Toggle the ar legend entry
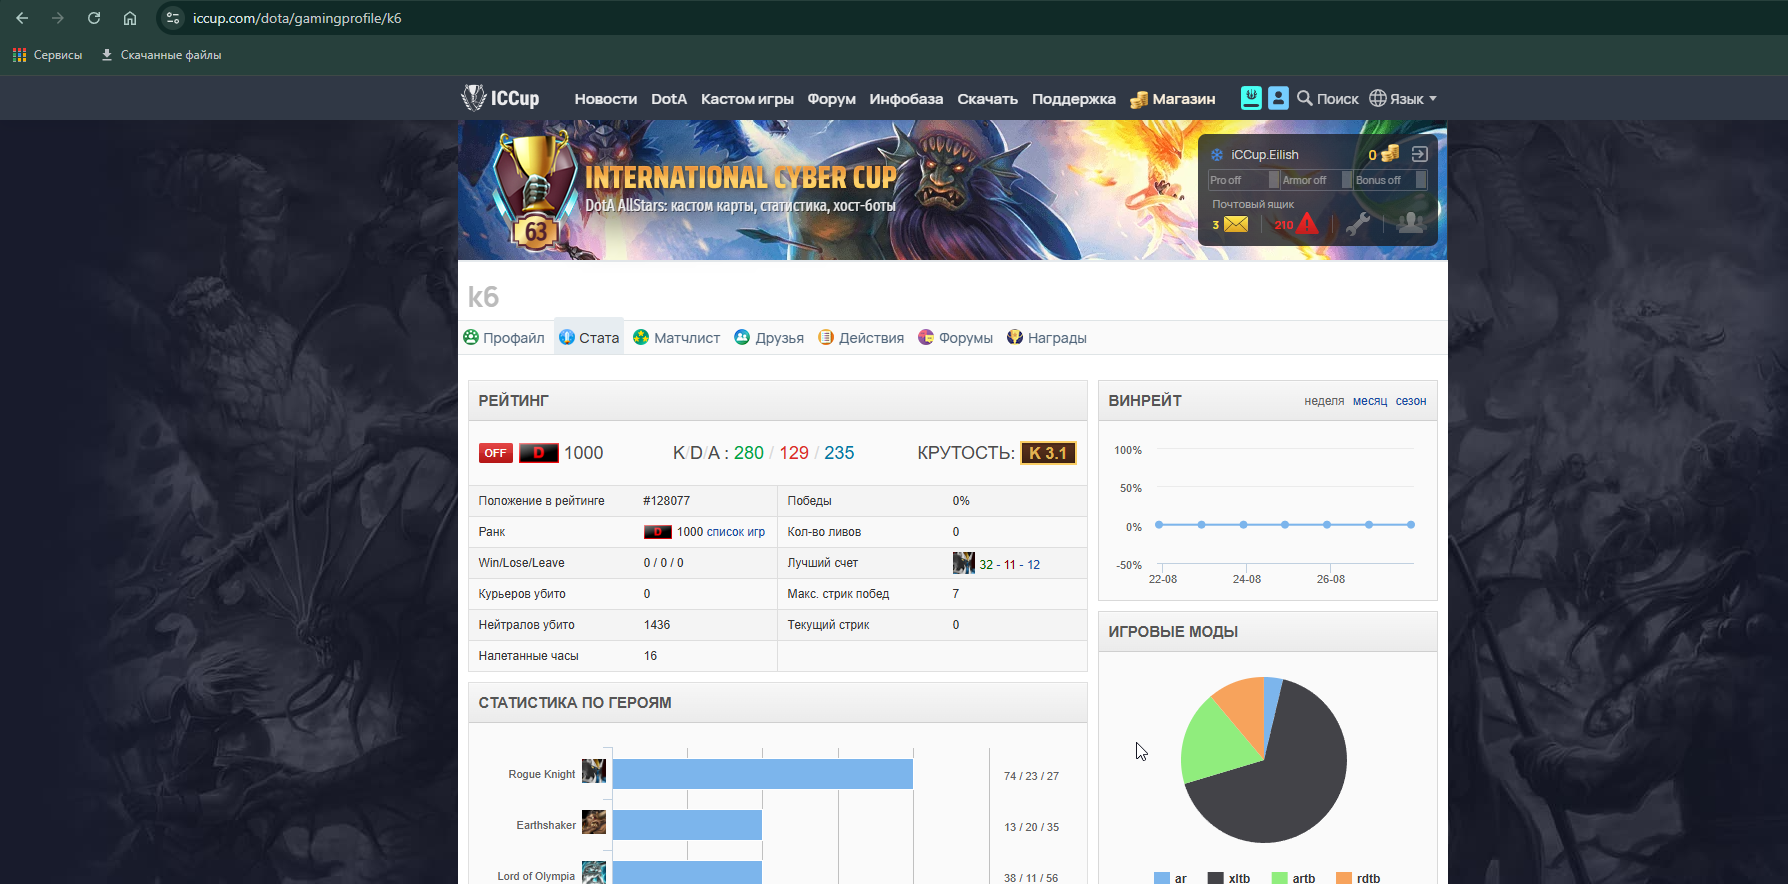Image resolution: width=1788 pixels, height=884 pixels. pos(1170,878)
